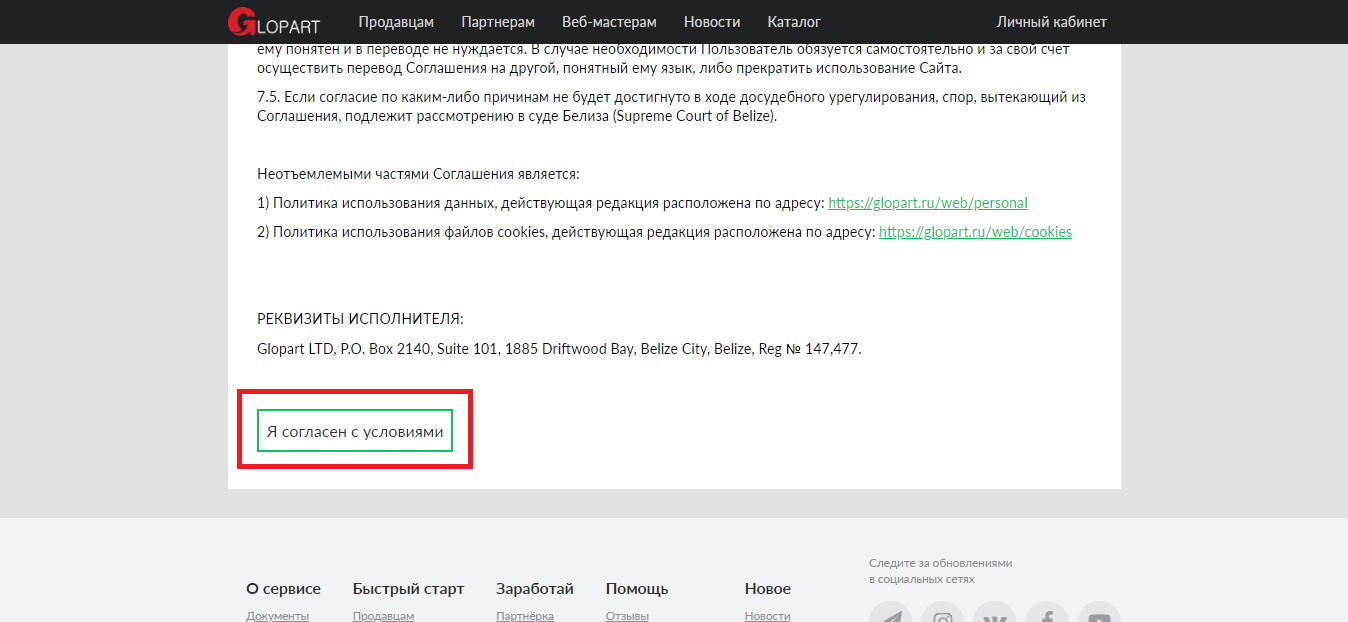
Task: Visit the Отзывы footer link
Action: pos(627,616)
